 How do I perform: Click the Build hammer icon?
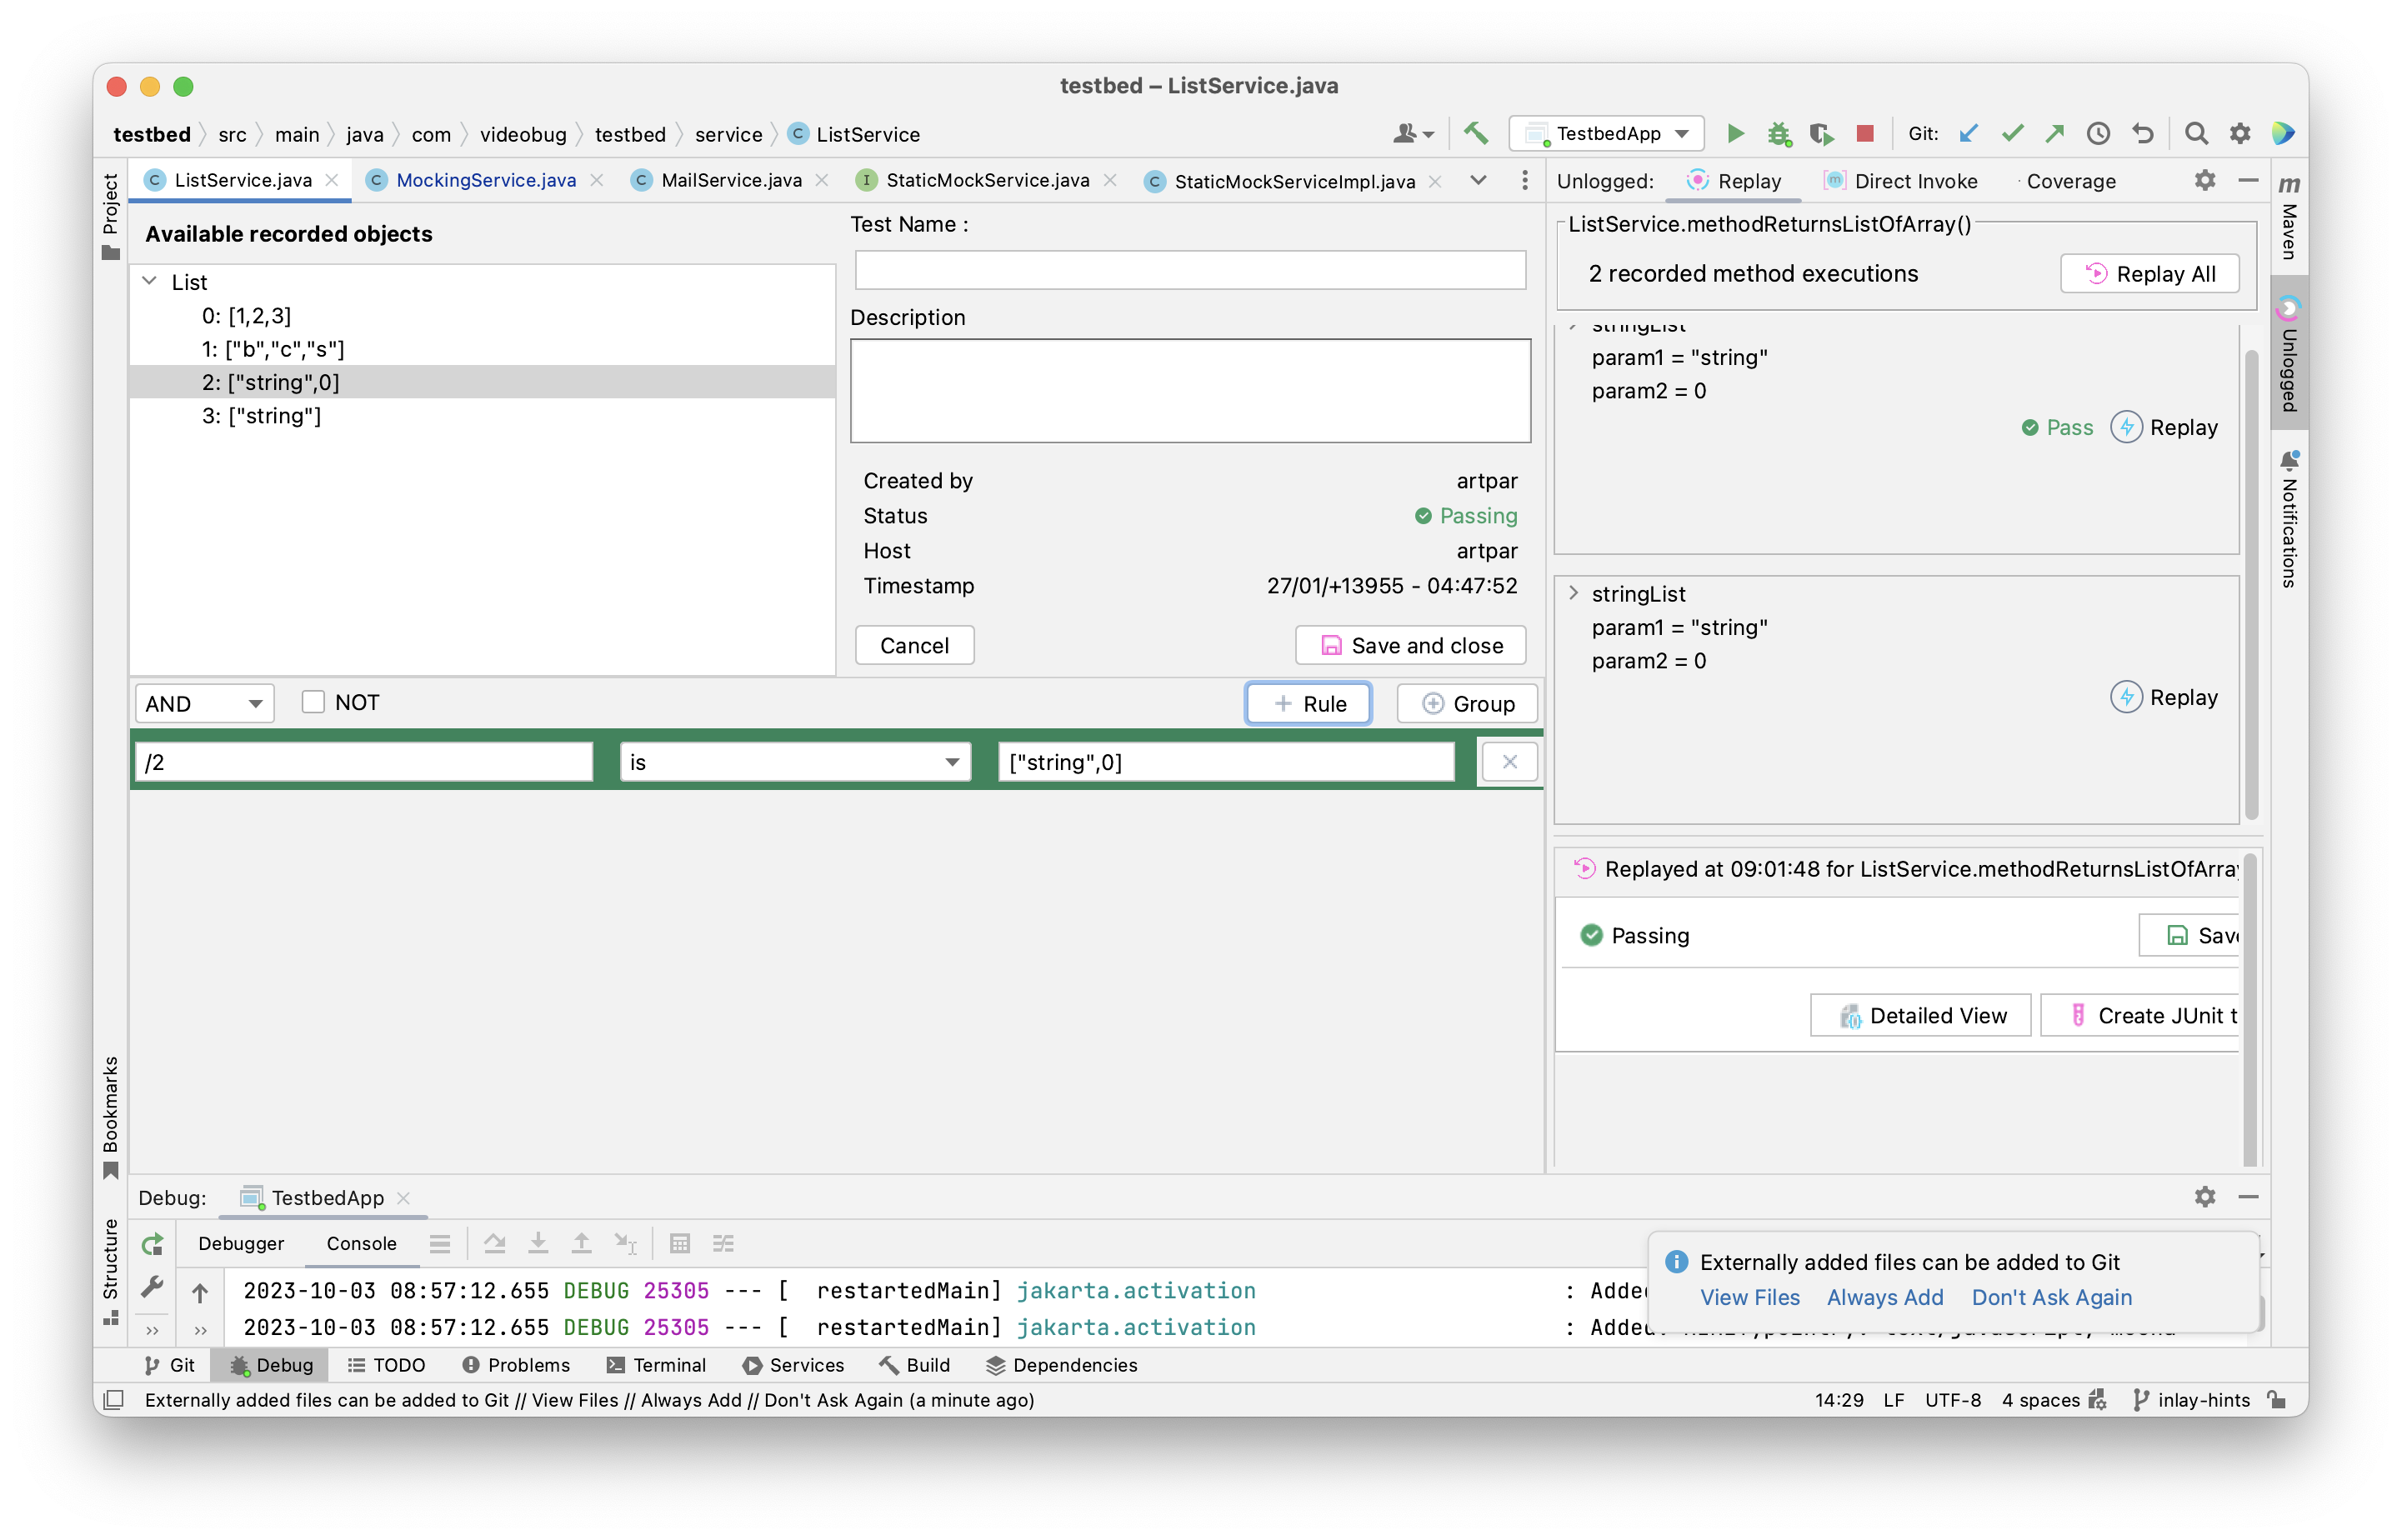click(x=1476, y=133)
